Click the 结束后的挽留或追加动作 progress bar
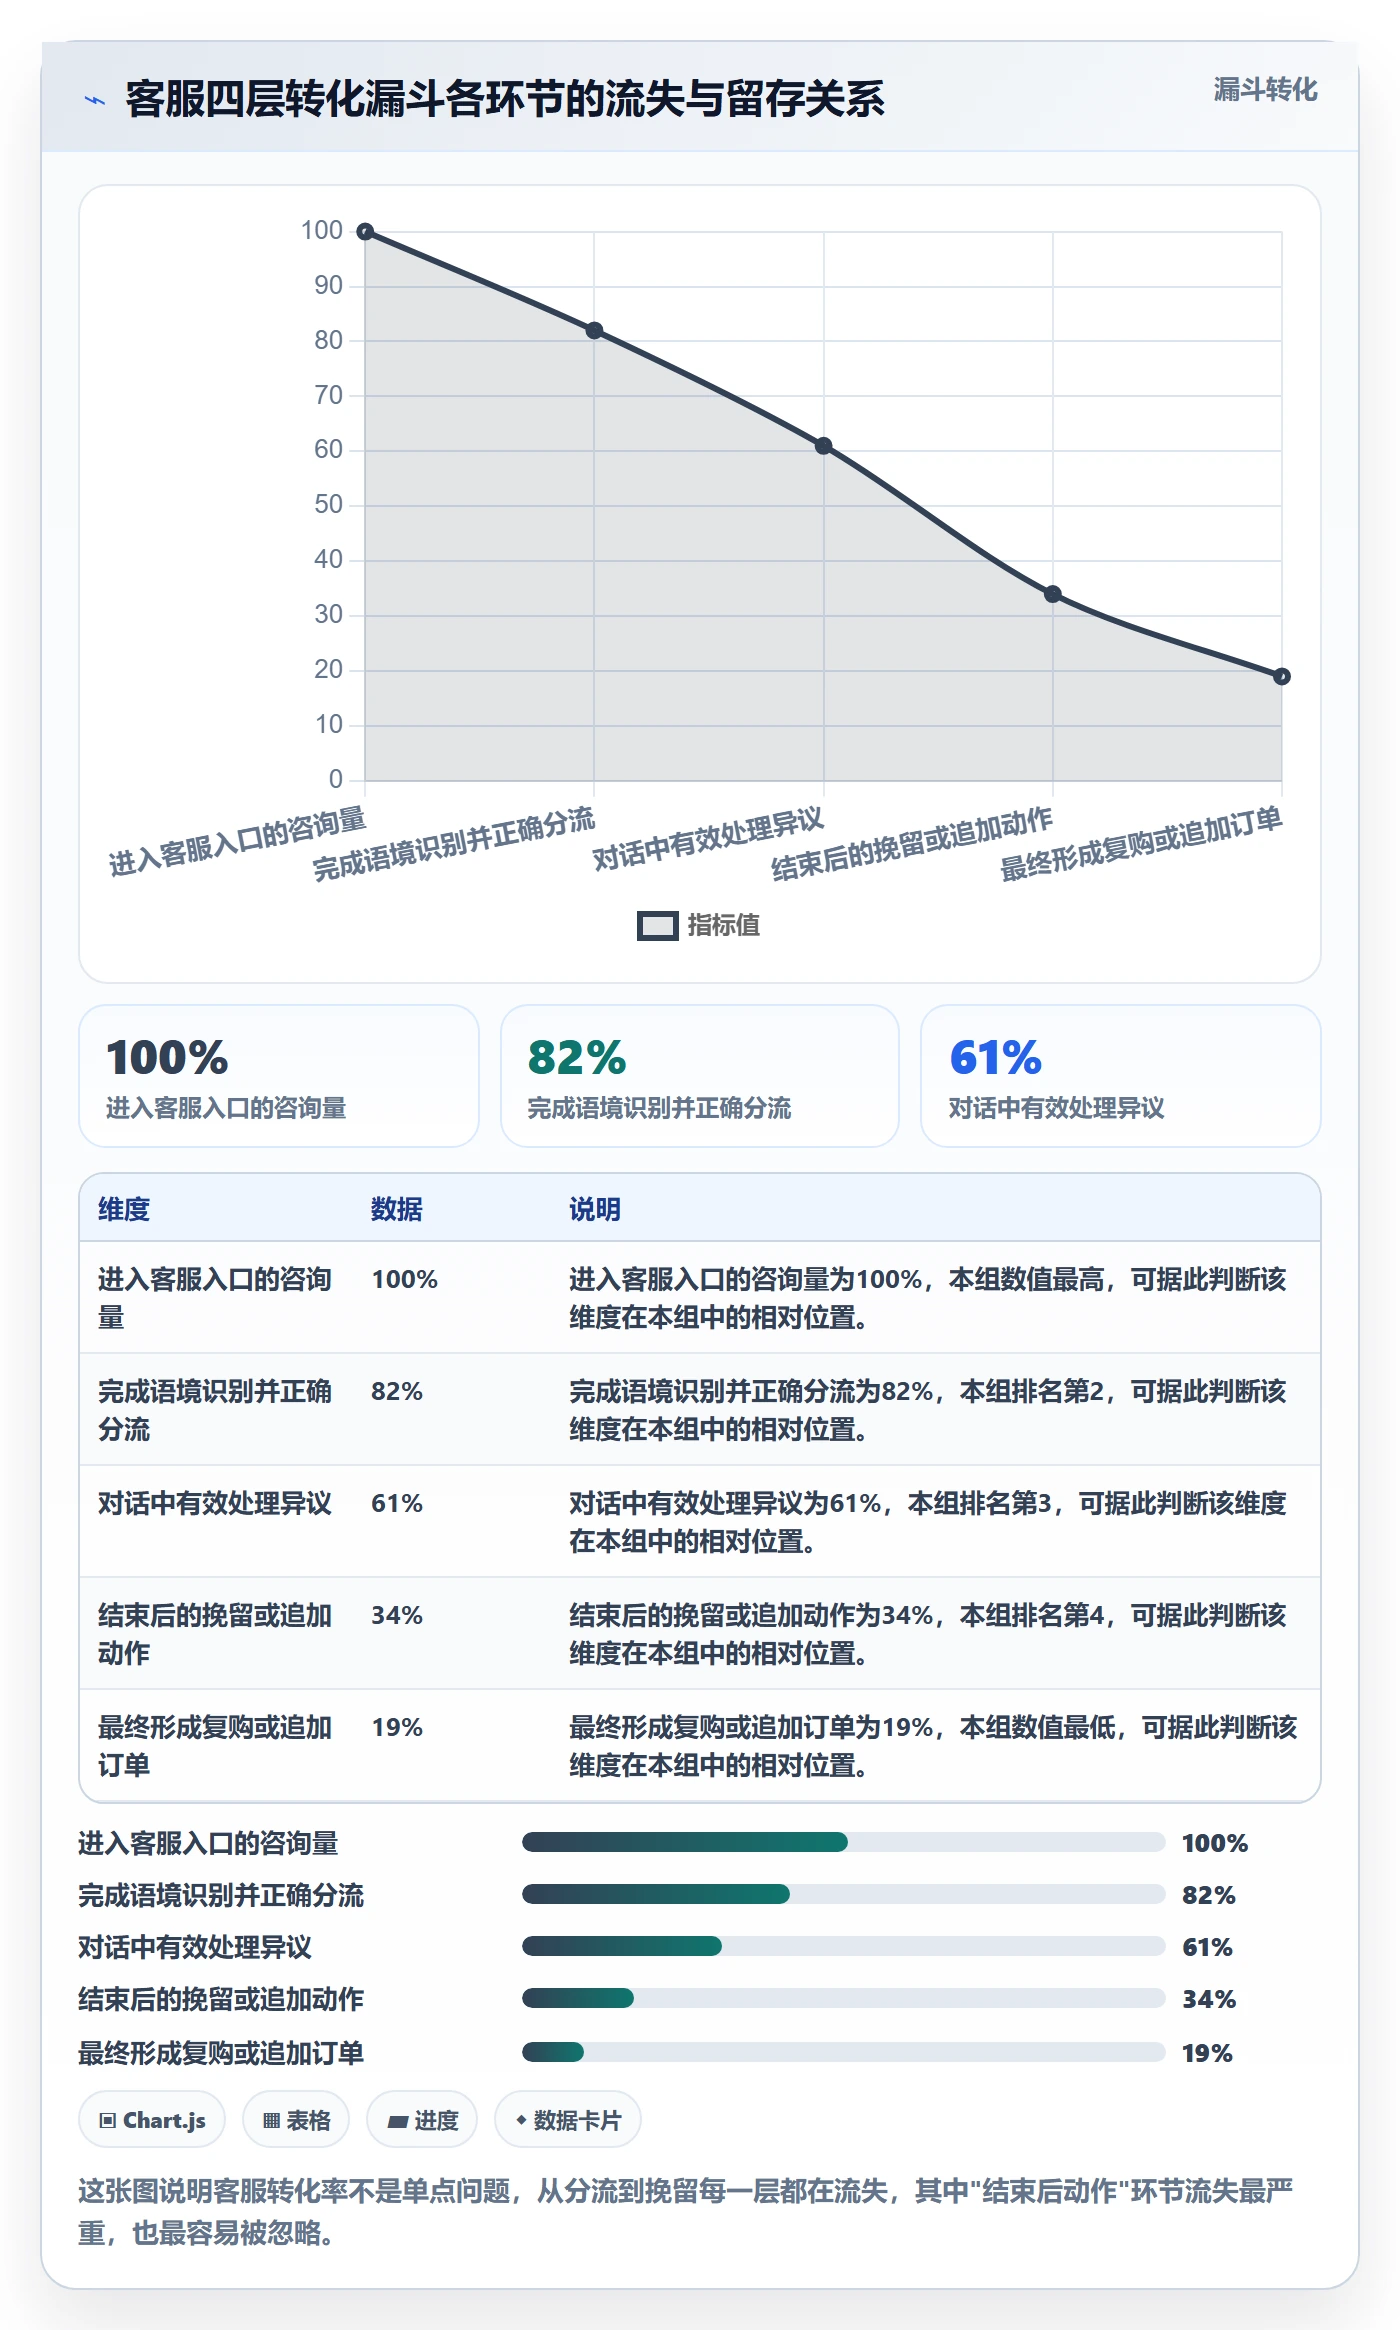1400x2330 pixels. 844,1998
